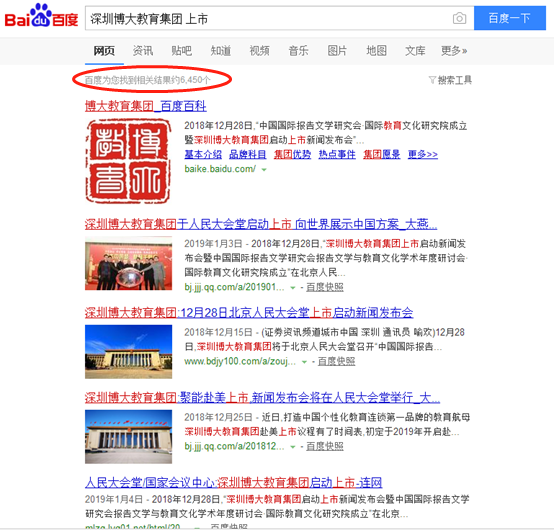Switch to the 资讯 tab
The image size is (554, 530).
(x=143, y=51)
